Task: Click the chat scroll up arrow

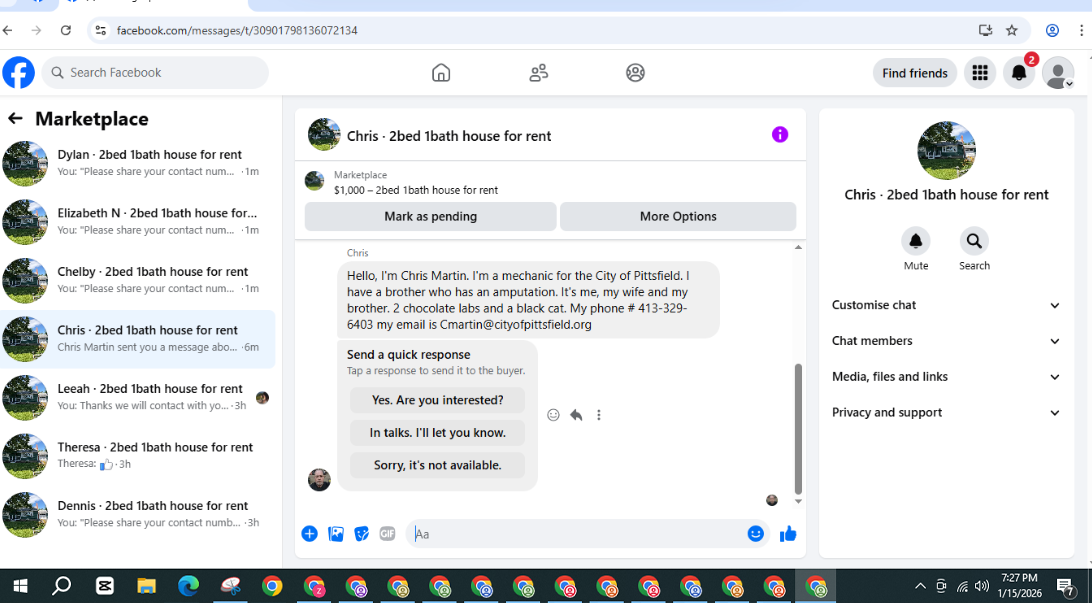Action: 798,247
